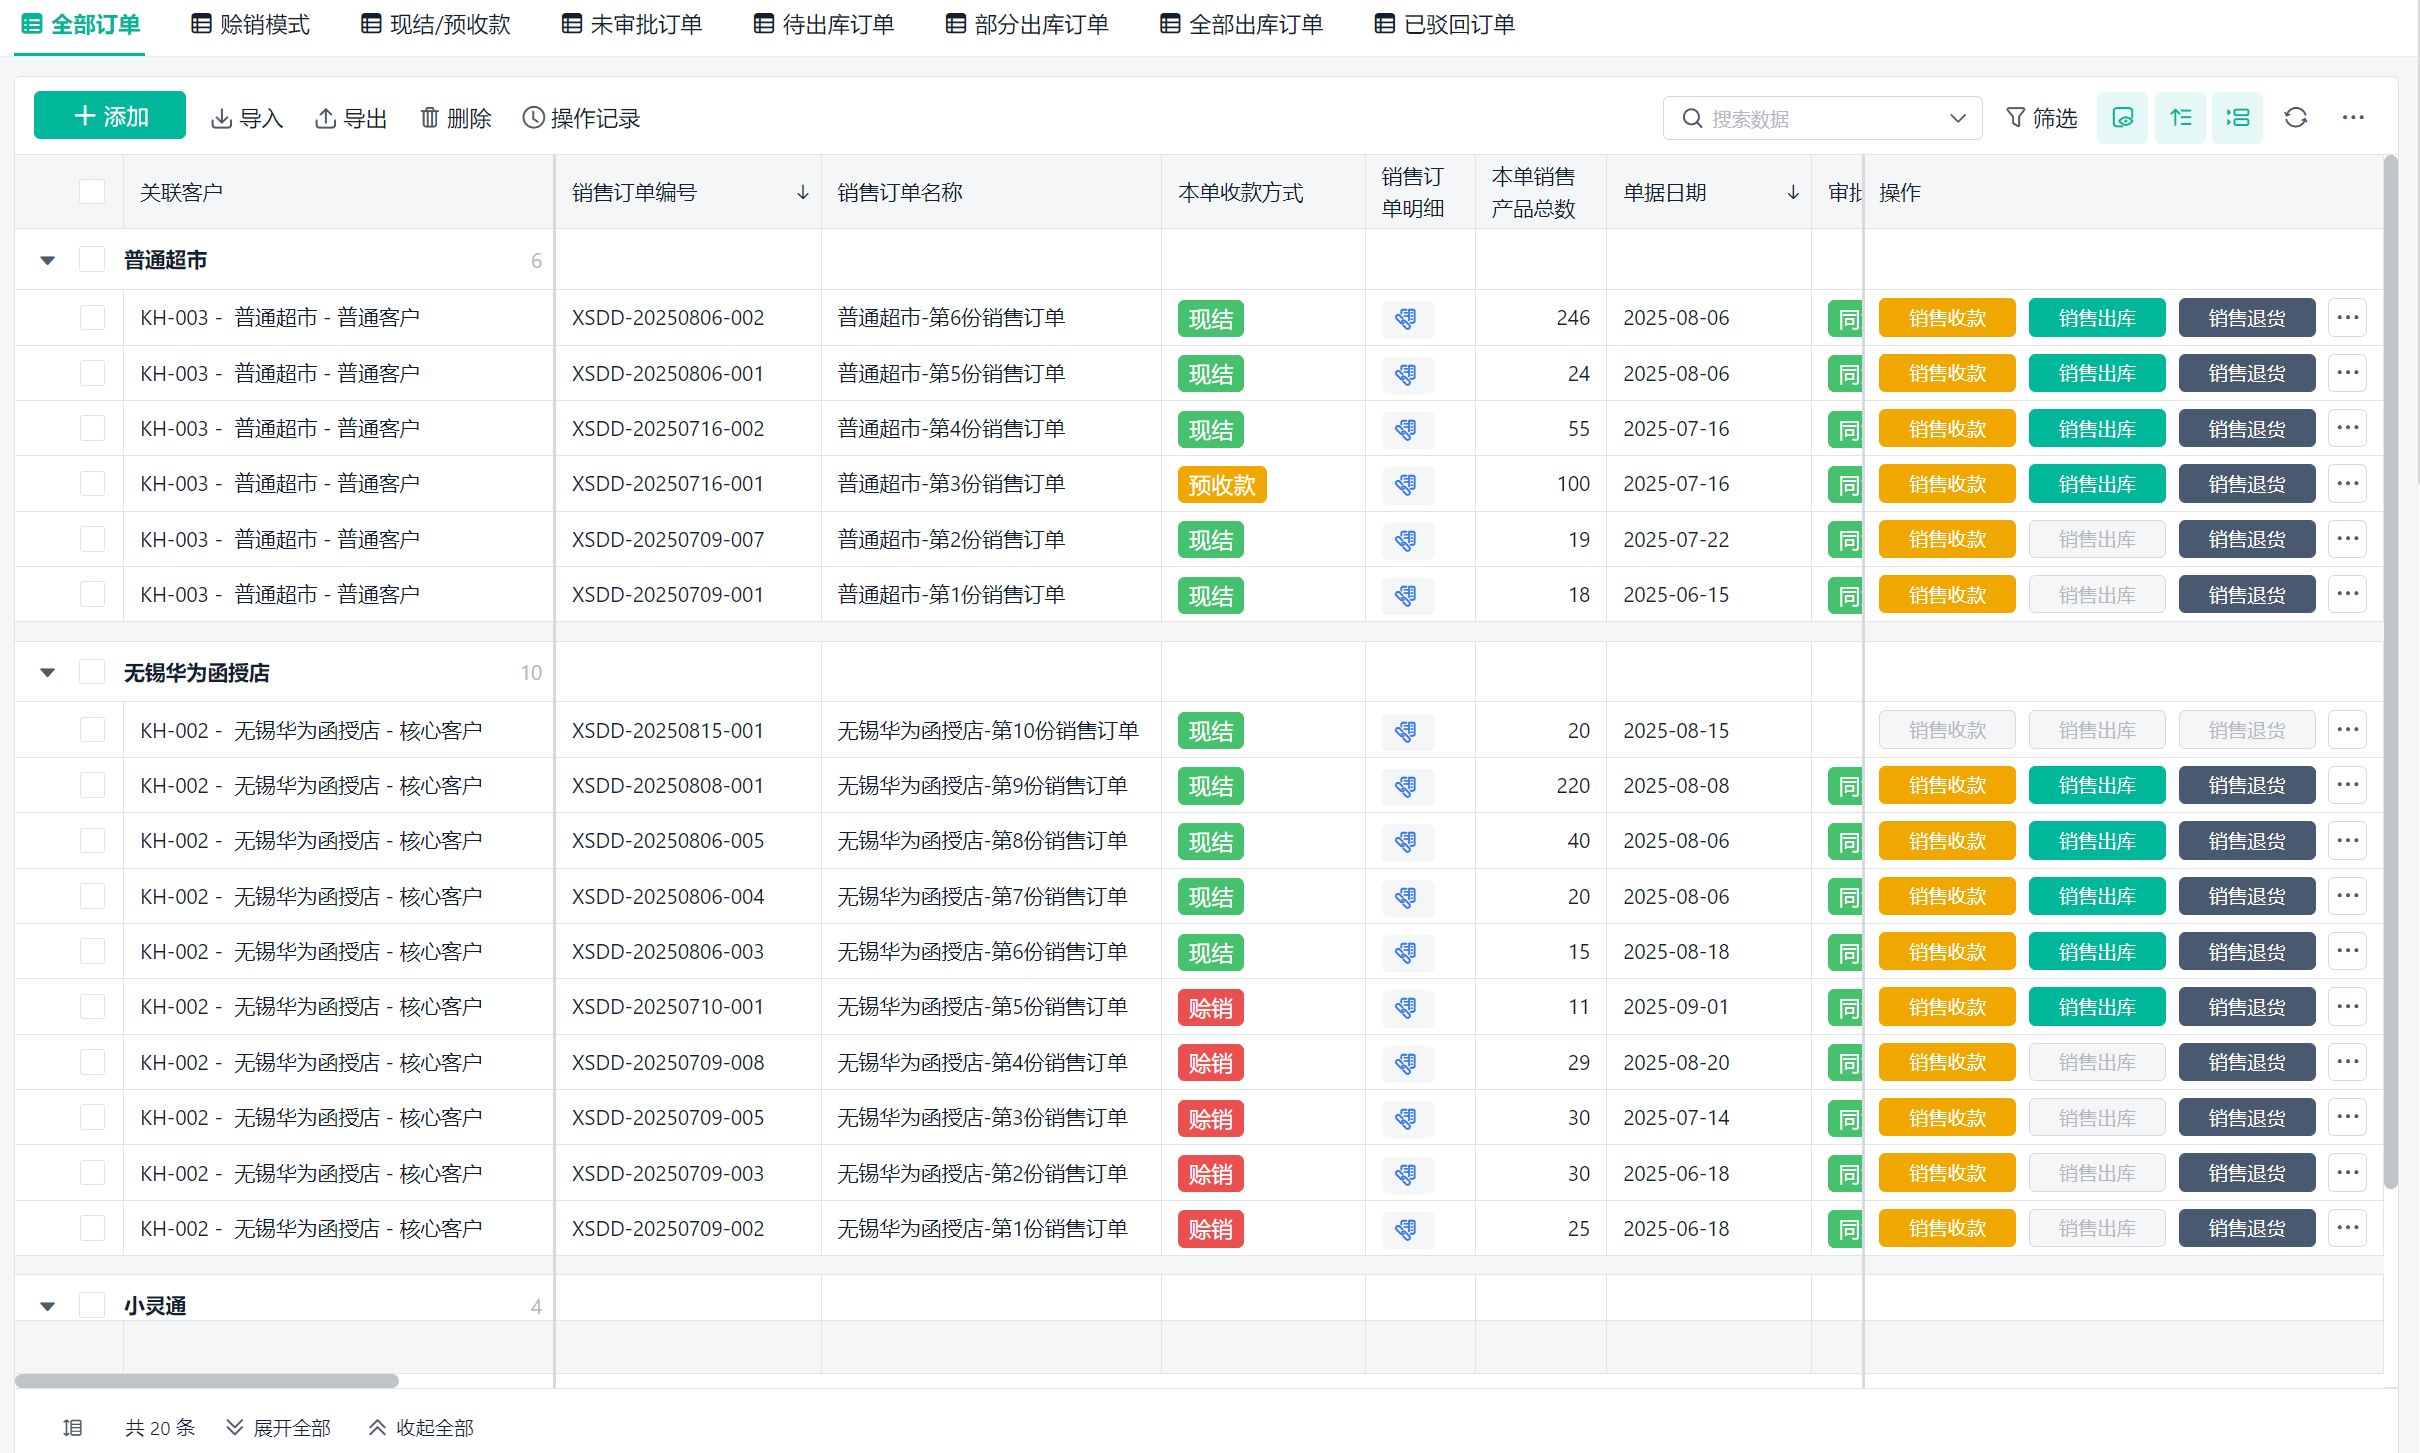The width and height of the screenshot is (2420, 1453).
Task: Switch to the 赊销模式 tab
Action: coord(251,24)
